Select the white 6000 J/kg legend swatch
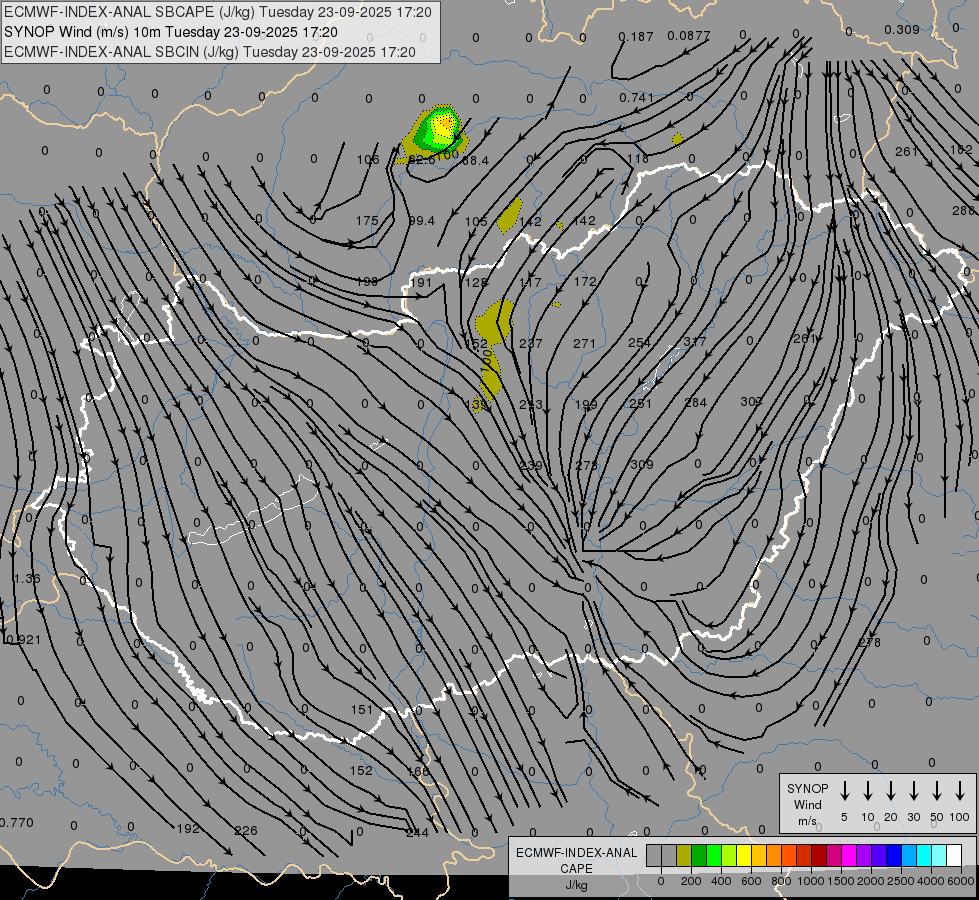 pyautogui.click(x=954, y=856)
